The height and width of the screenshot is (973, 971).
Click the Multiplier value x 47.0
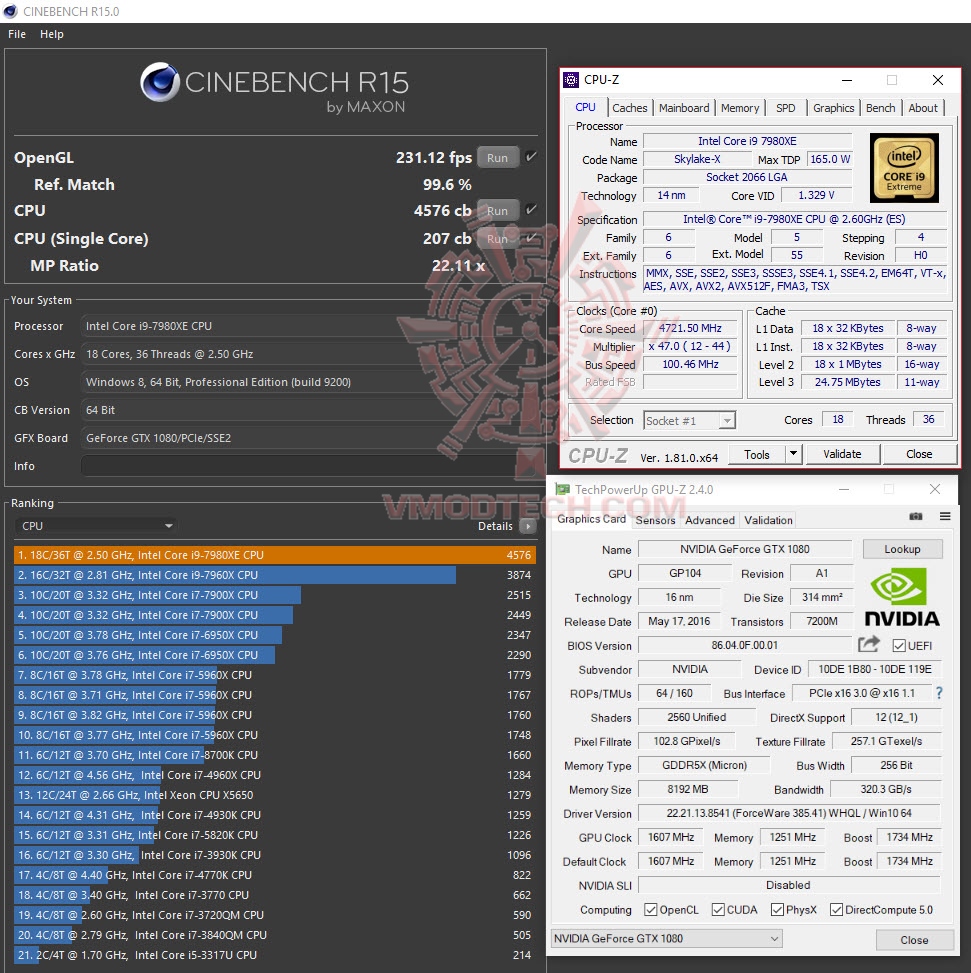690,346
